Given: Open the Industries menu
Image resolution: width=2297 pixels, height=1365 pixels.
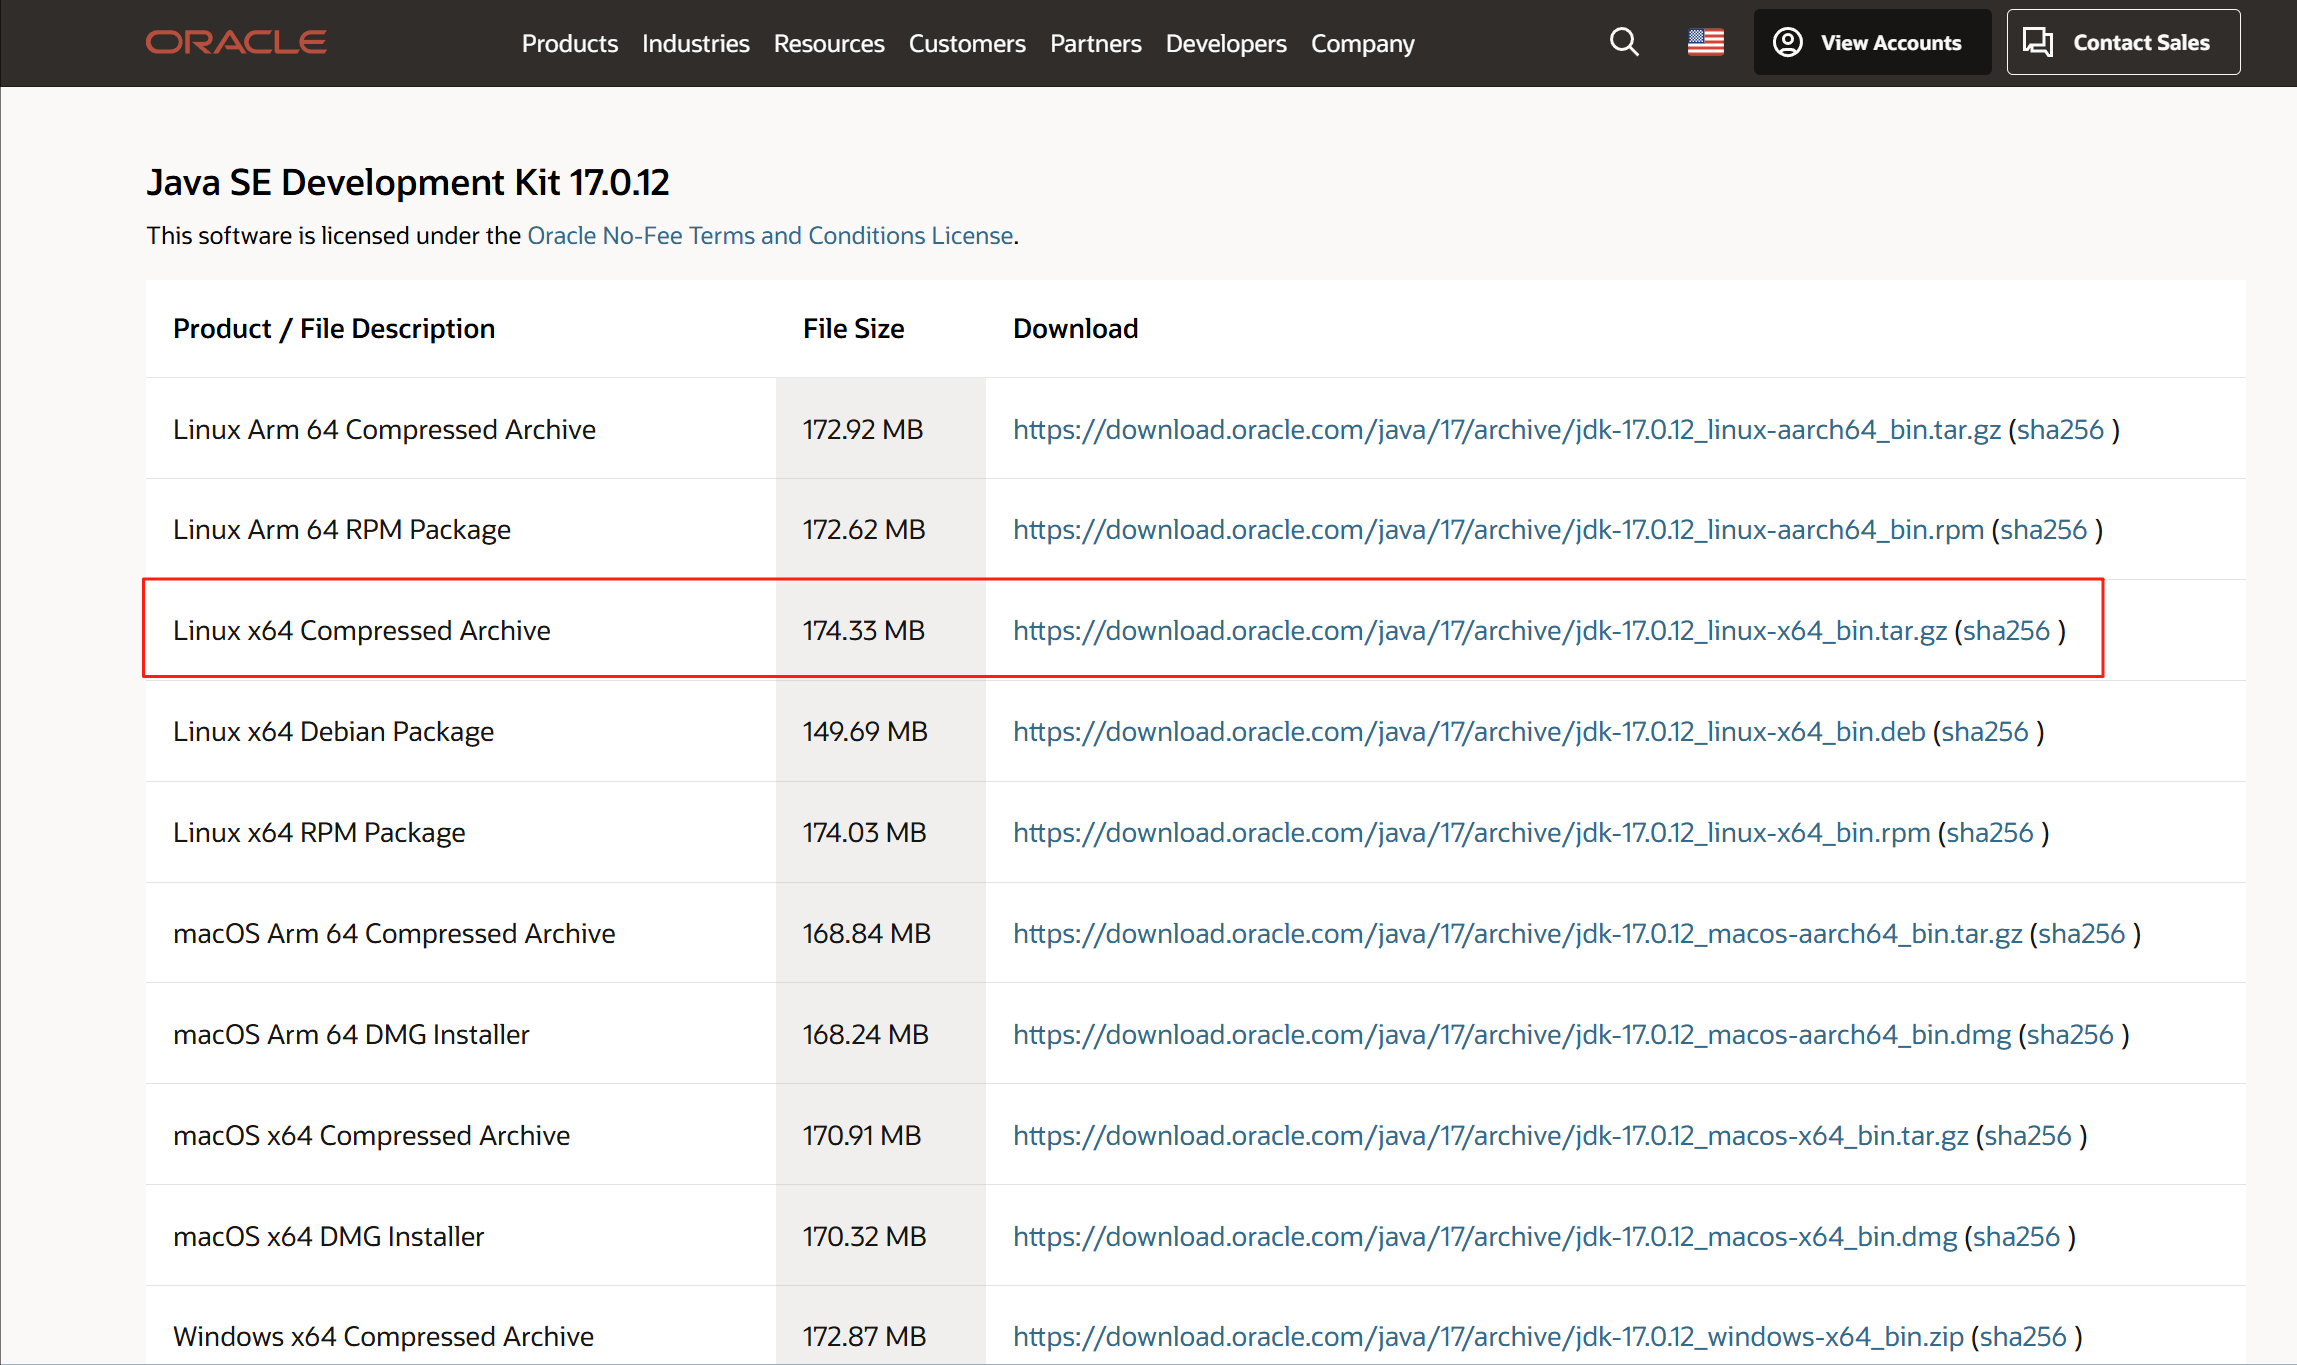Looking at the screenshot, I should pos(695,44).
